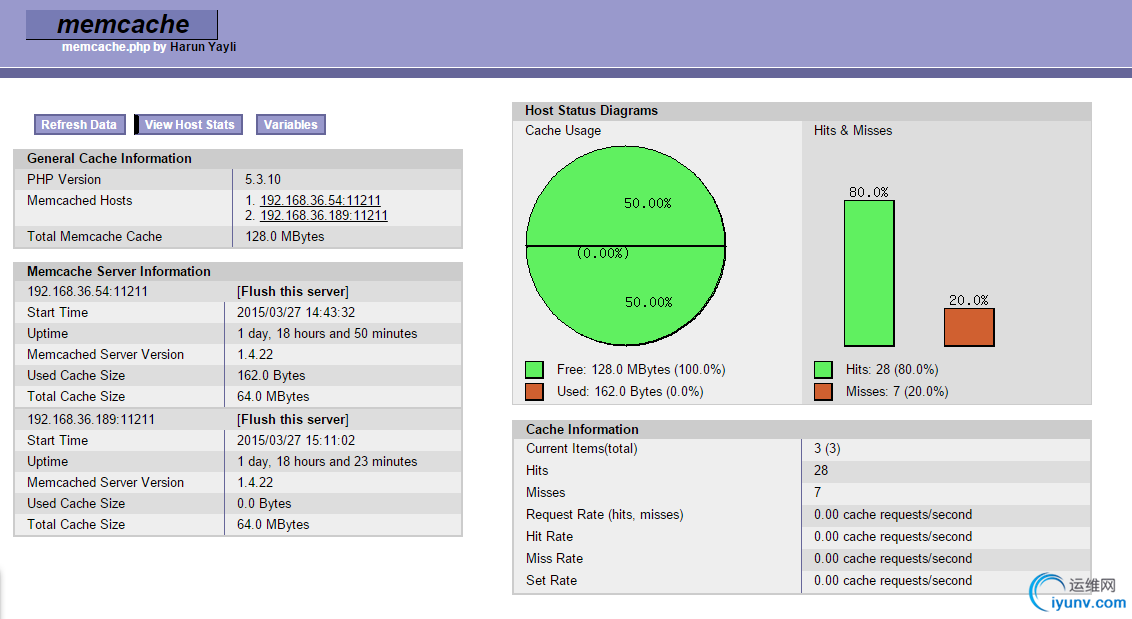Select uptime '1 day, 18 hours and 23 minutes'
This screenshot has height=619, width=1132.
tap(327, 461)
